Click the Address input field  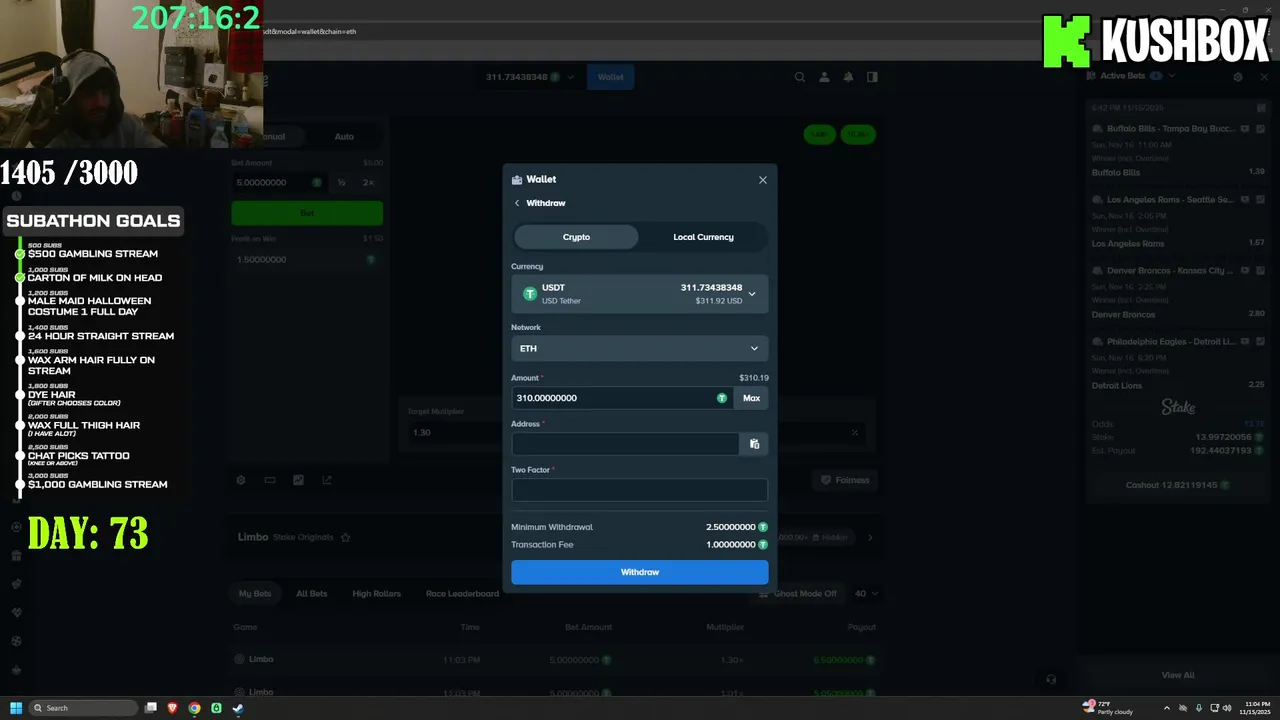[x=625, y=444]
